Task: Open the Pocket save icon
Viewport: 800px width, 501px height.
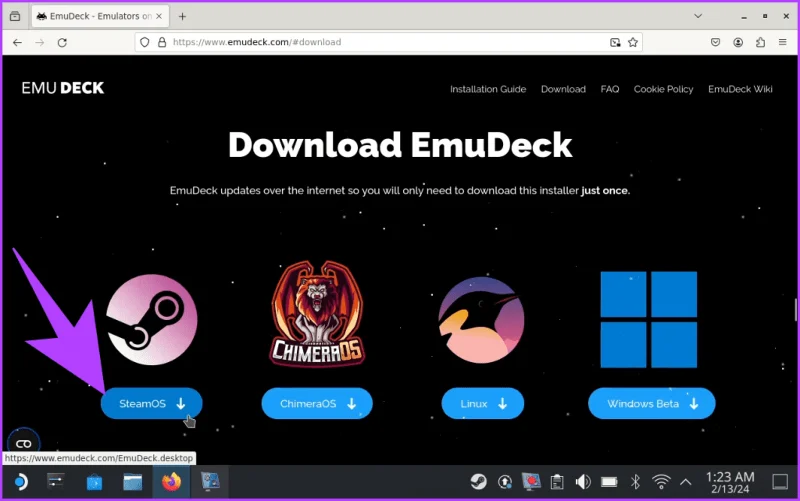Action: coord(715,42)
